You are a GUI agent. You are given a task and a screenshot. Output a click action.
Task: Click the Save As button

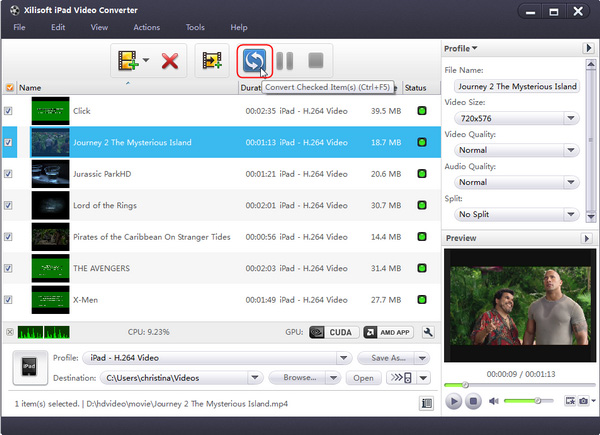tap(387, 358)
